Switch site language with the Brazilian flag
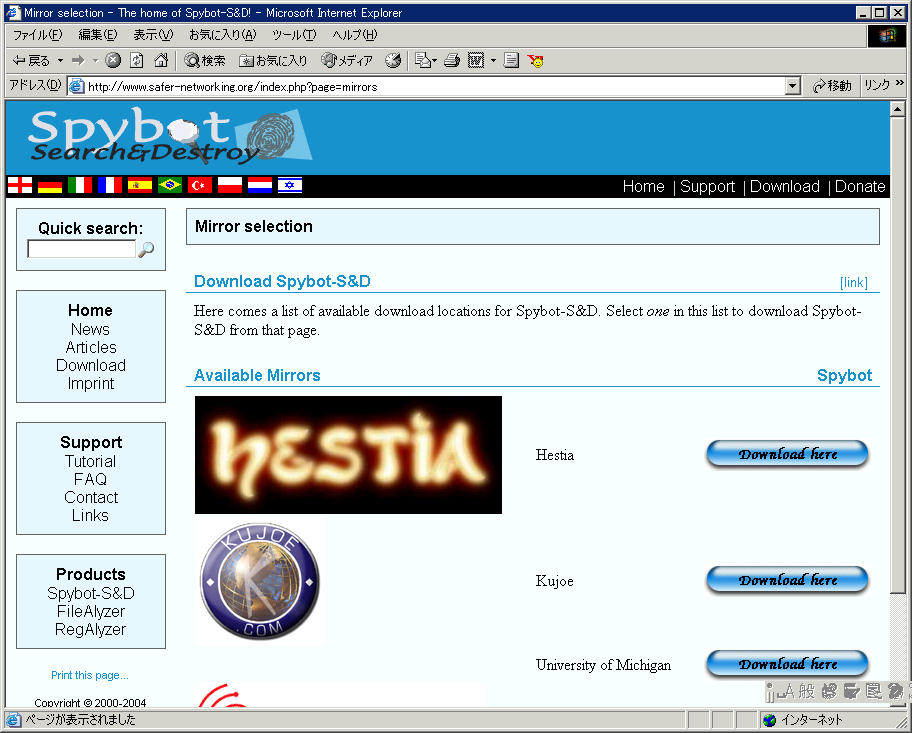The height and width of the screenshot is (733, 912). (x=170, y=186)
